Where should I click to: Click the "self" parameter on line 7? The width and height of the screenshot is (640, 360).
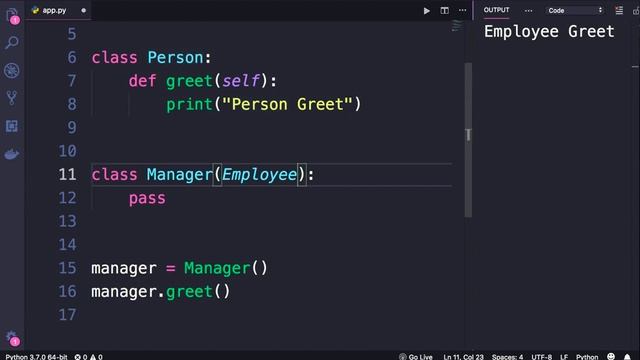click(x=240, y=81)
